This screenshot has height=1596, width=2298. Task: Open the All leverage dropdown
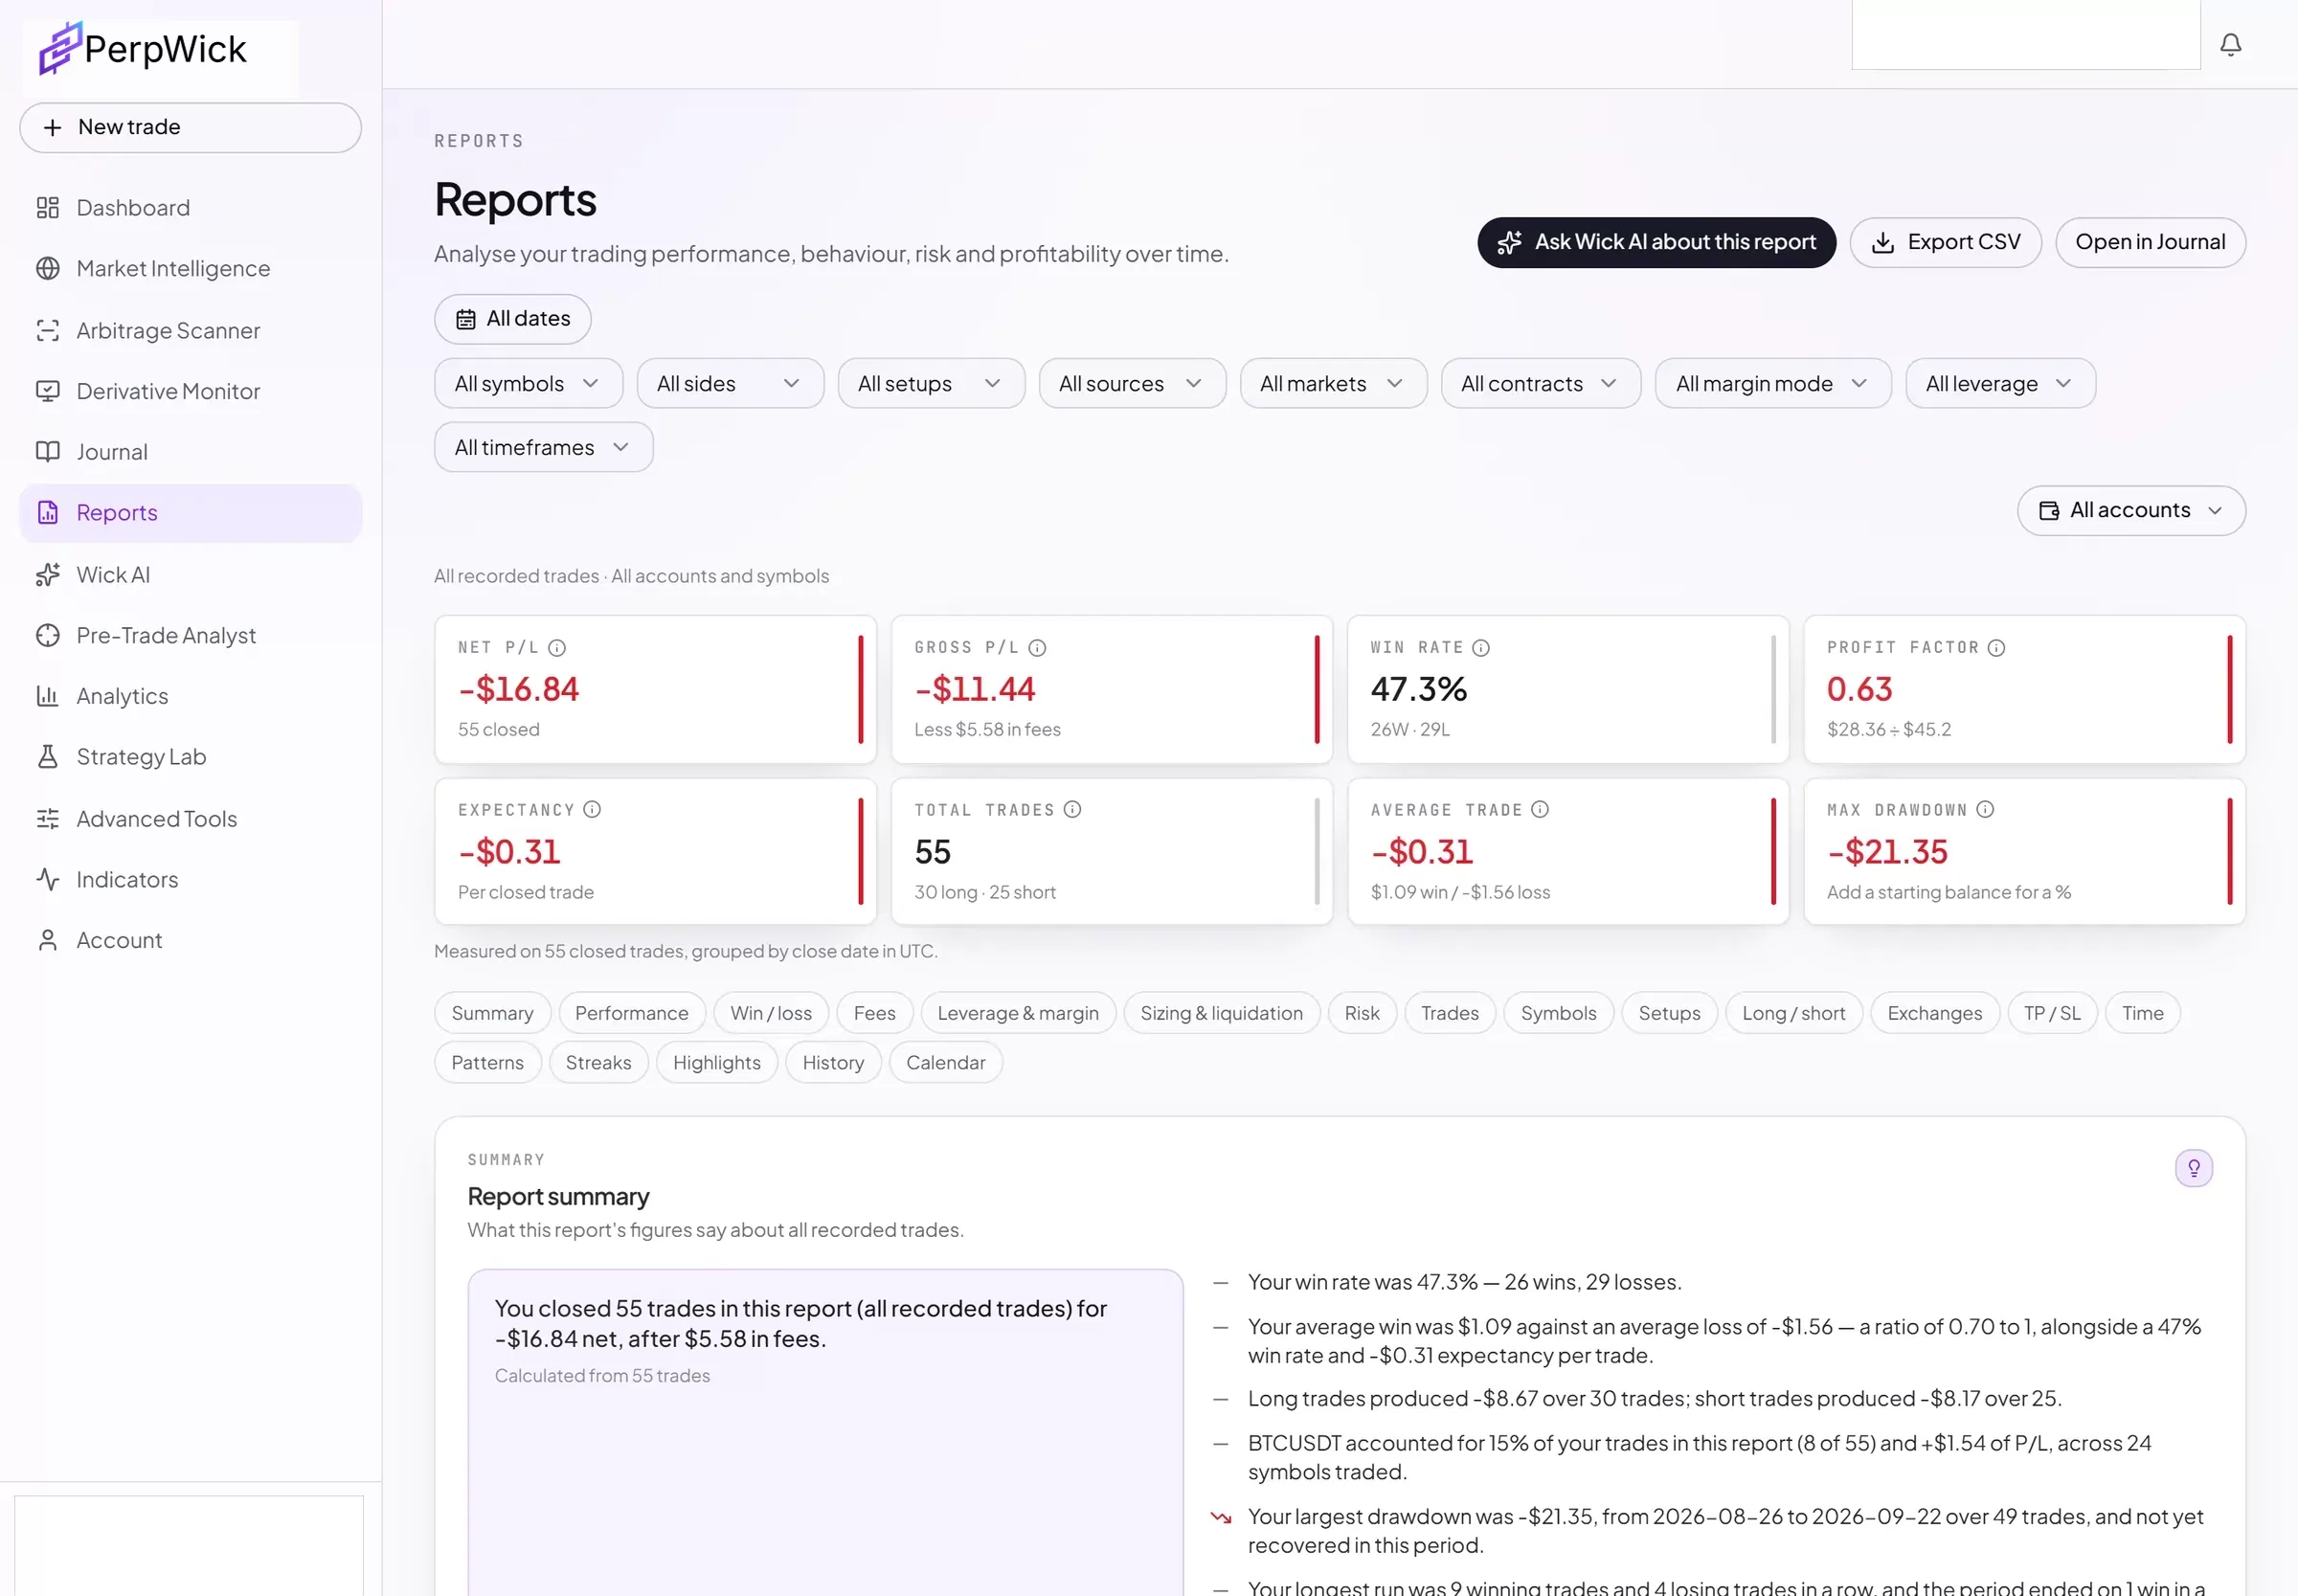[x=2000, y=384]
